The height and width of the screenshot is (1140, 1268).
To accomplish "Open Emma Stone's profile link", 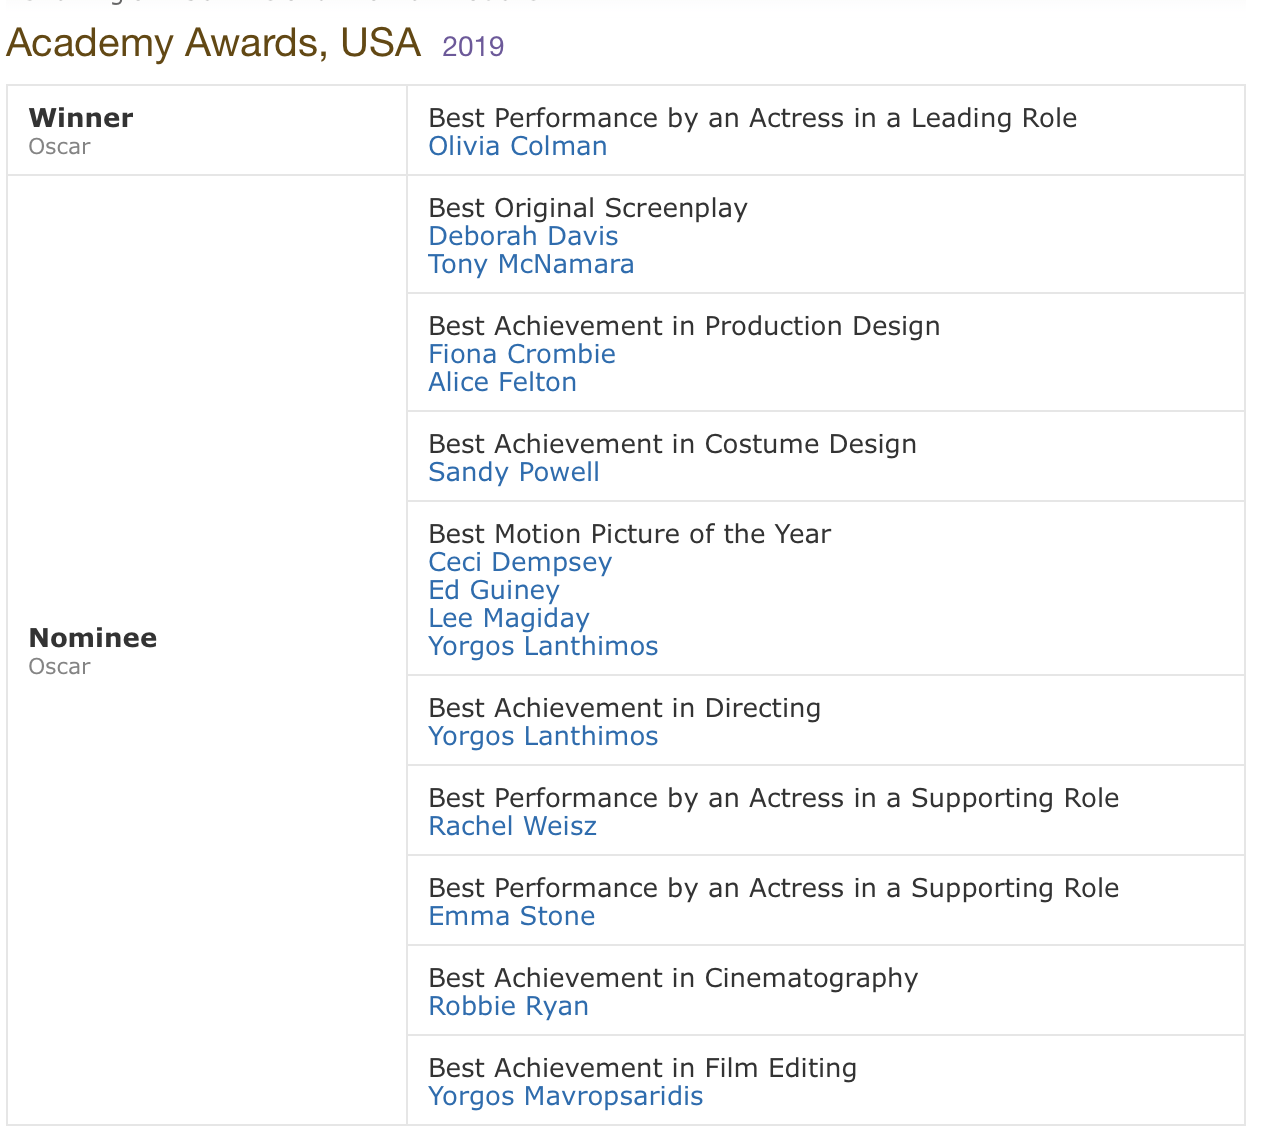I will click(511, 916).
